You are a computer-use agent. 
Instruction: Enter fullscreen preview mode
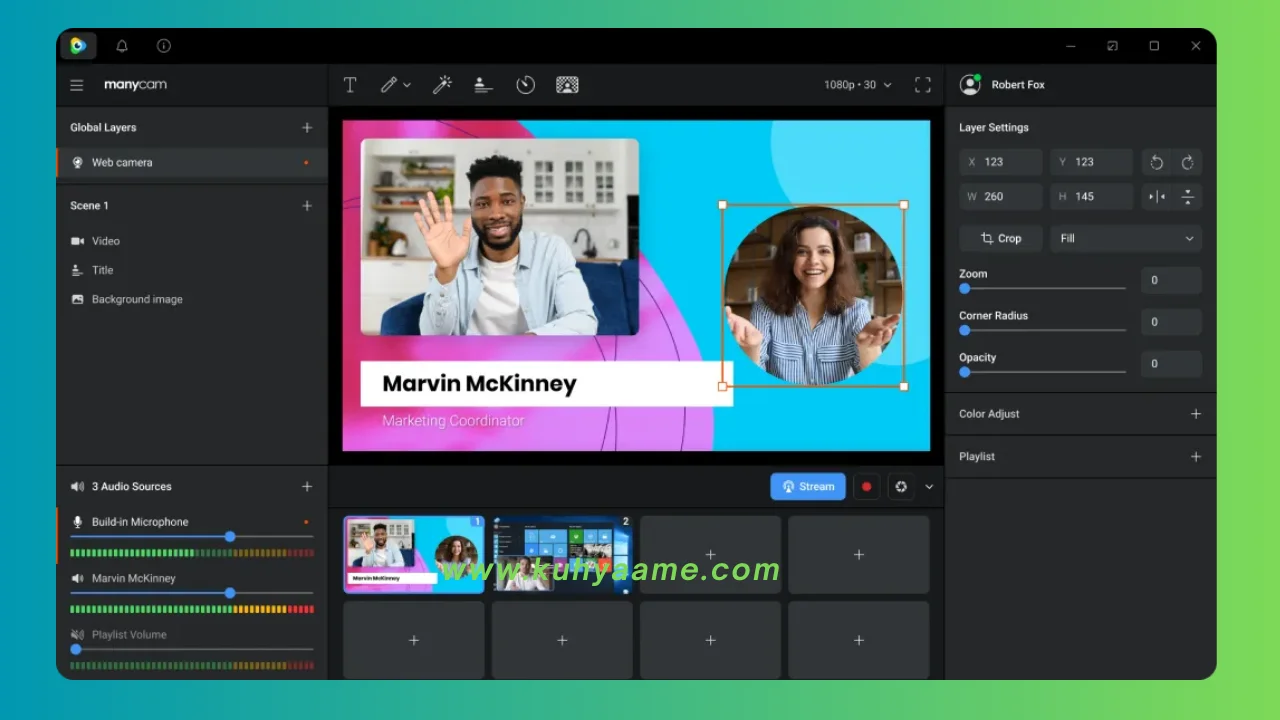click(923, 85)
